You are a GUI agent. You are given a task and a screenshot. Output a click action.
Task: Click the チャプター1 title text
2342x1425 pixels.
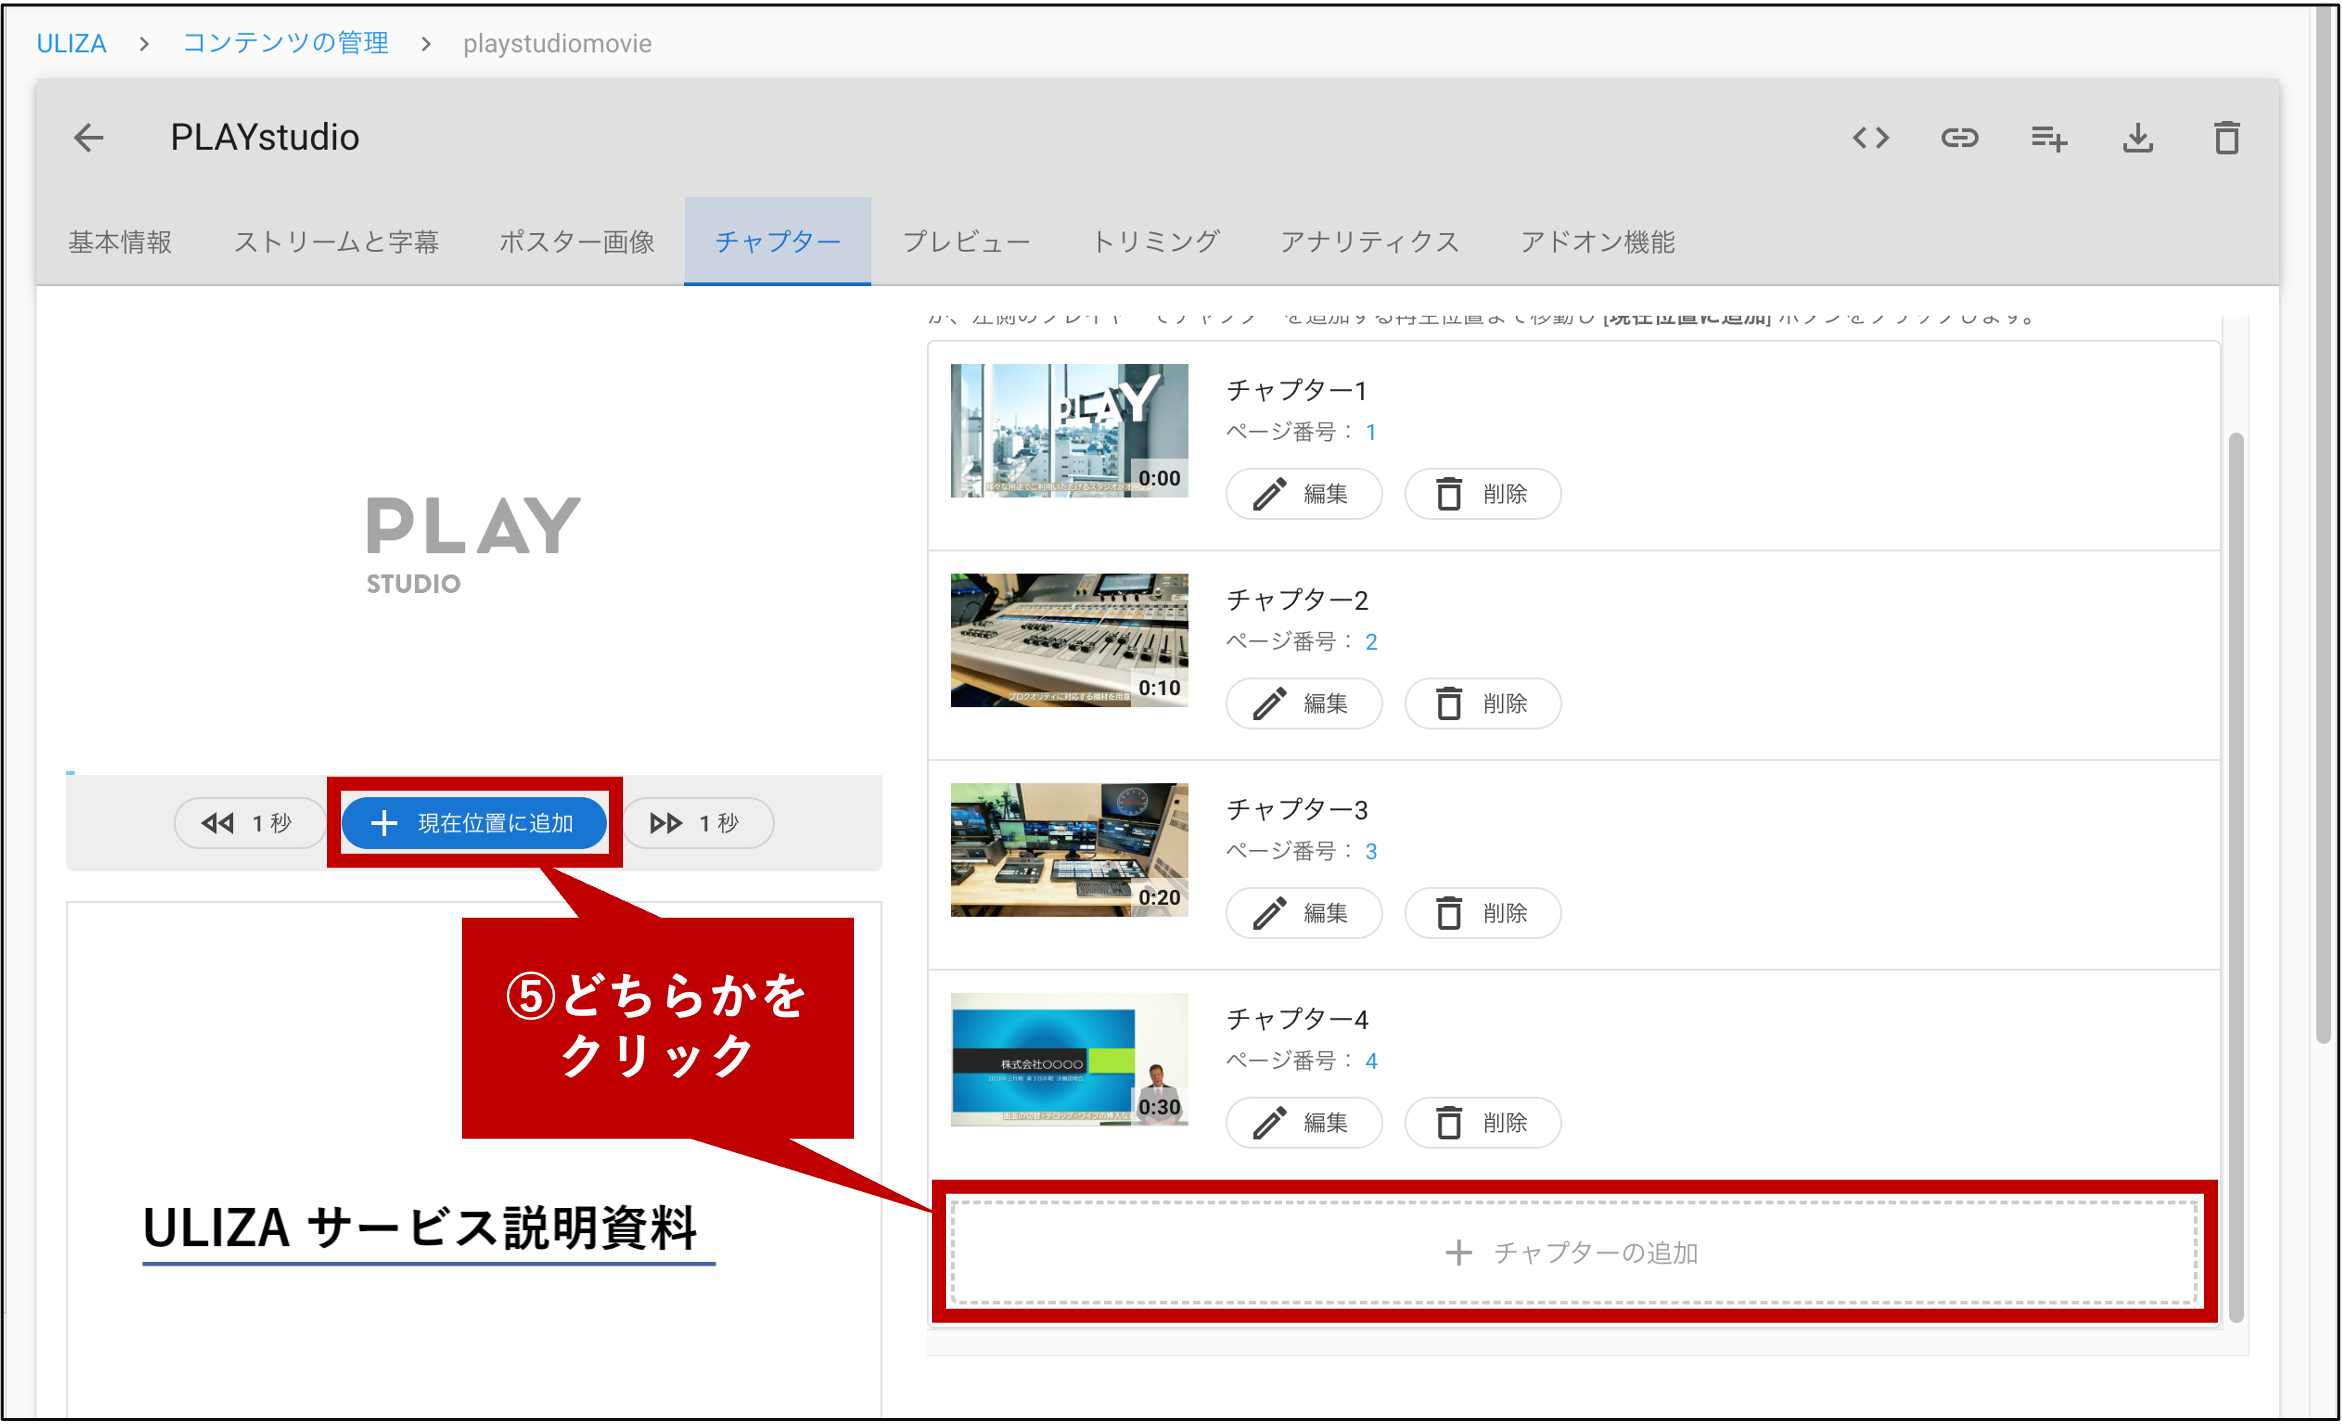pos(1296,390)
